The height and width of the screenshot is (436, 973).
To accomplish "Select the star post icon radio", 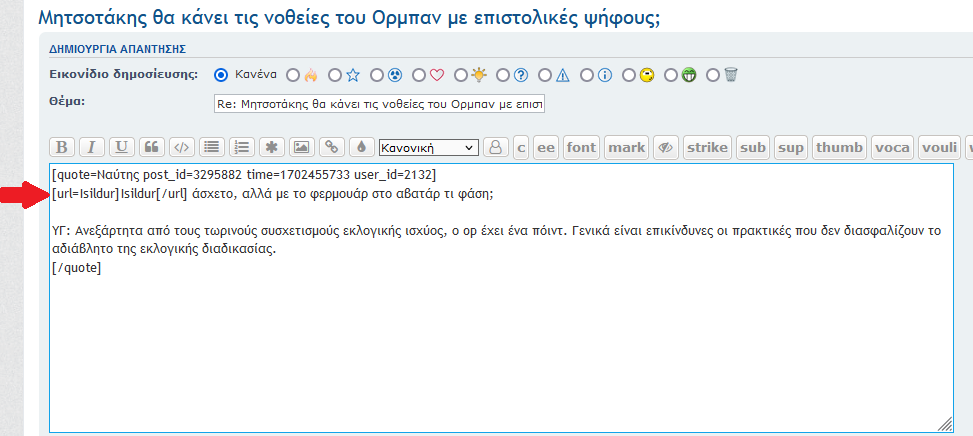I will [334, 75].
